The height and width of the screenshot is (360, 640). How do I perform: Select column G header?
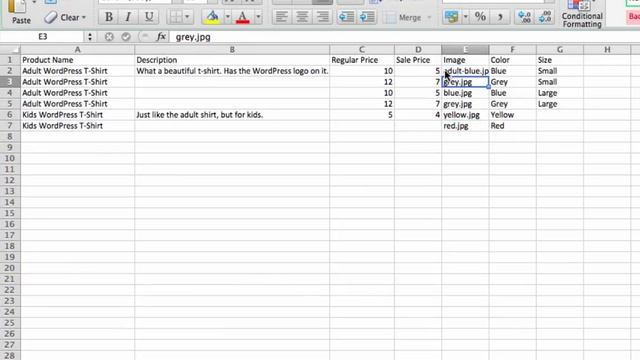[560, 49]
